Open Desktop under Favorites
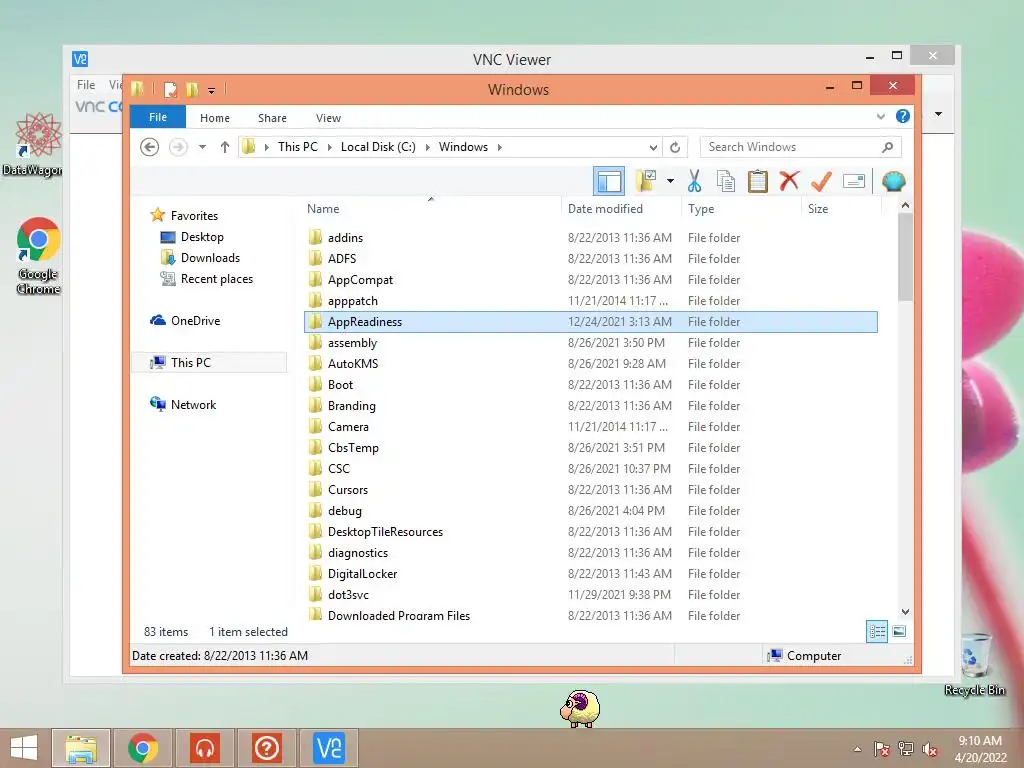1024x768 pixels. click(202, 237)
